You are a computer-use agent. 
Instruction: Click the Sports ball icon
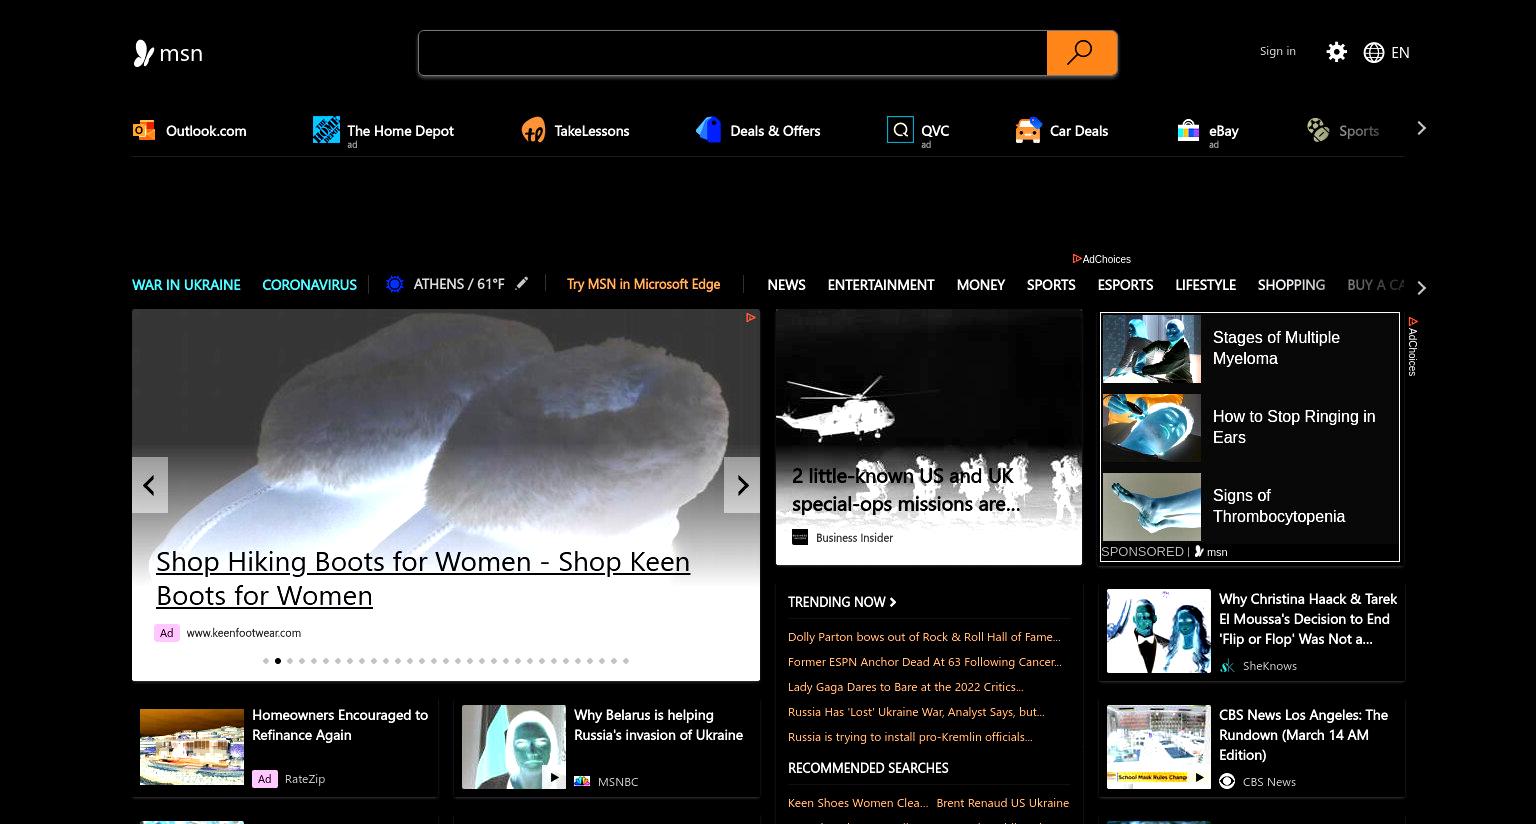pos(1318,130)
